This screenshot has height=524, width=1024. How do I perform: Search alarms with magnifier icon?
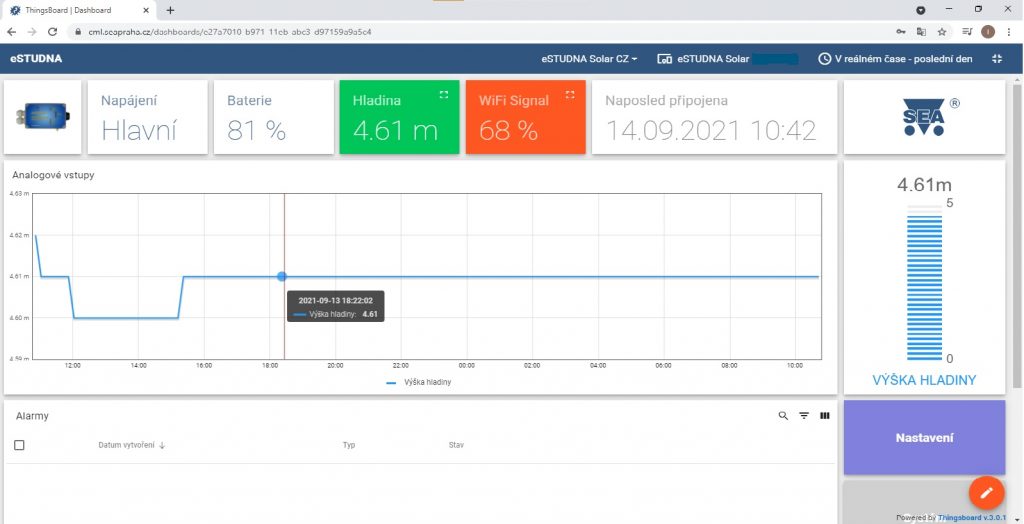click(783, 416)
